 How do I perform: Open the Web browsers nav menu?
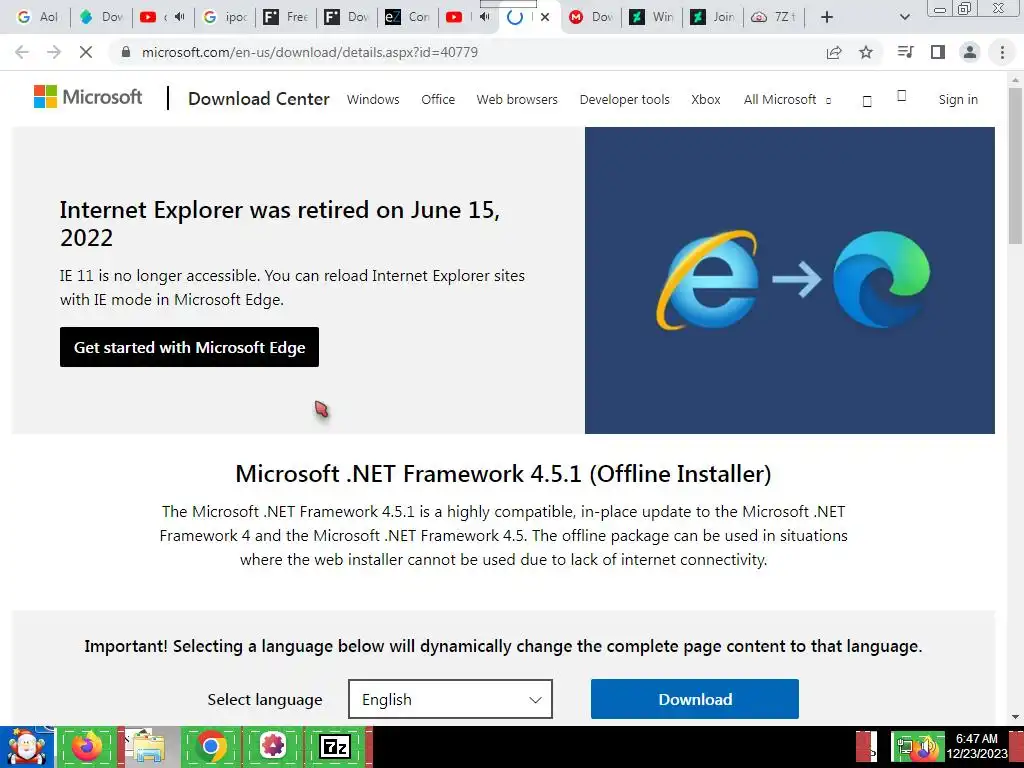(517, 99)
